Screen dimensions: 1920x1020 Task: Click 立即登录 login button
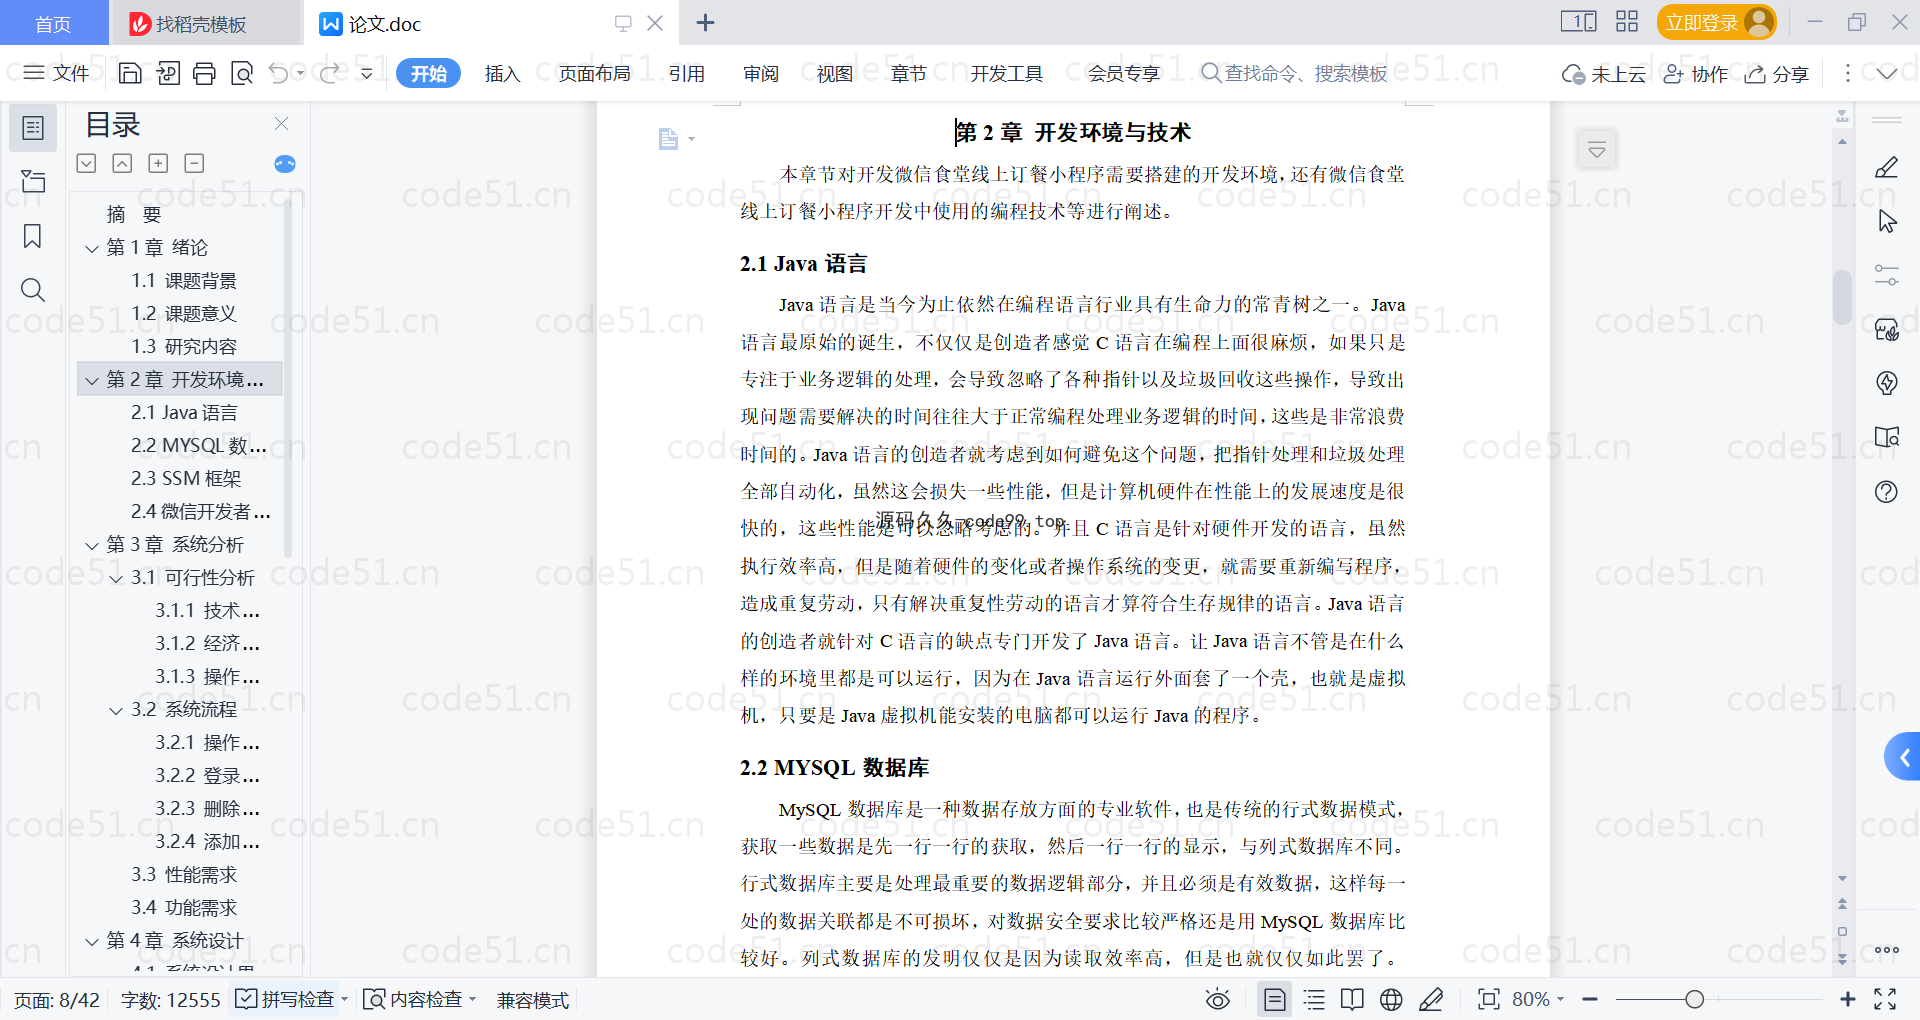(1716, 22)
